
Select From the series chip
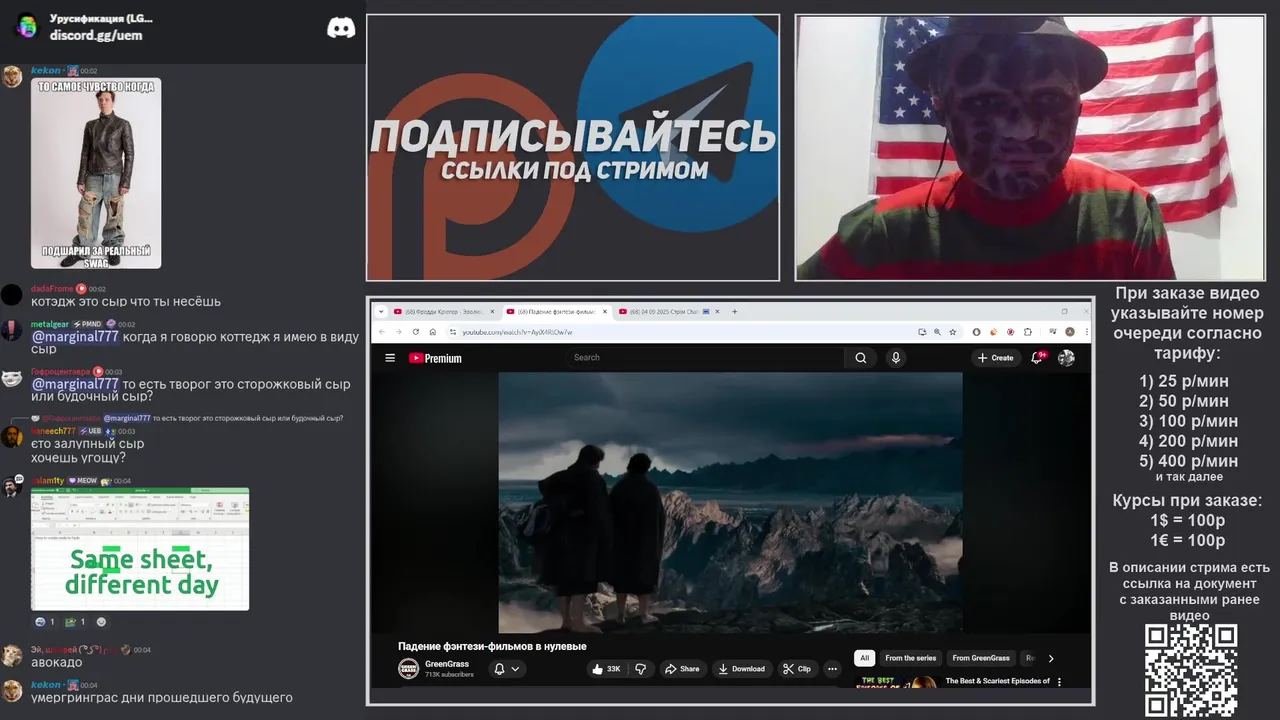pos(910,658)
